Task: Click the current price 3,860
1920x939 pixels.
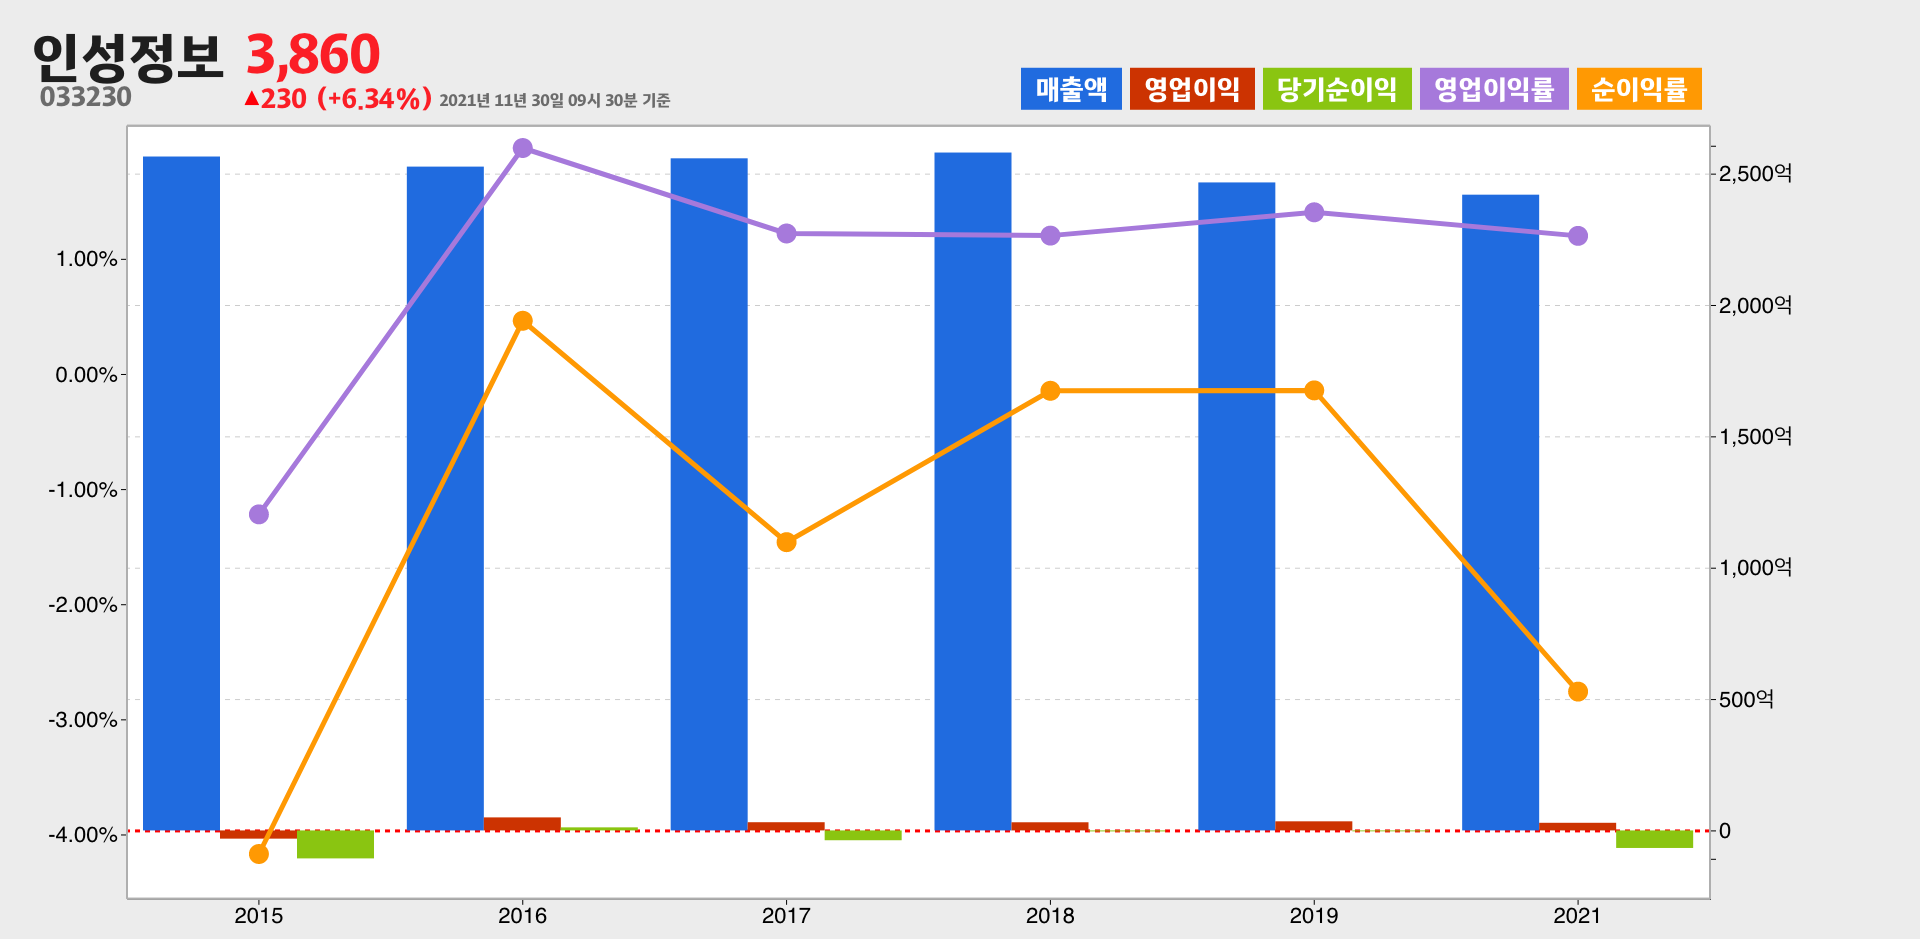Action: tap(313, 54)
